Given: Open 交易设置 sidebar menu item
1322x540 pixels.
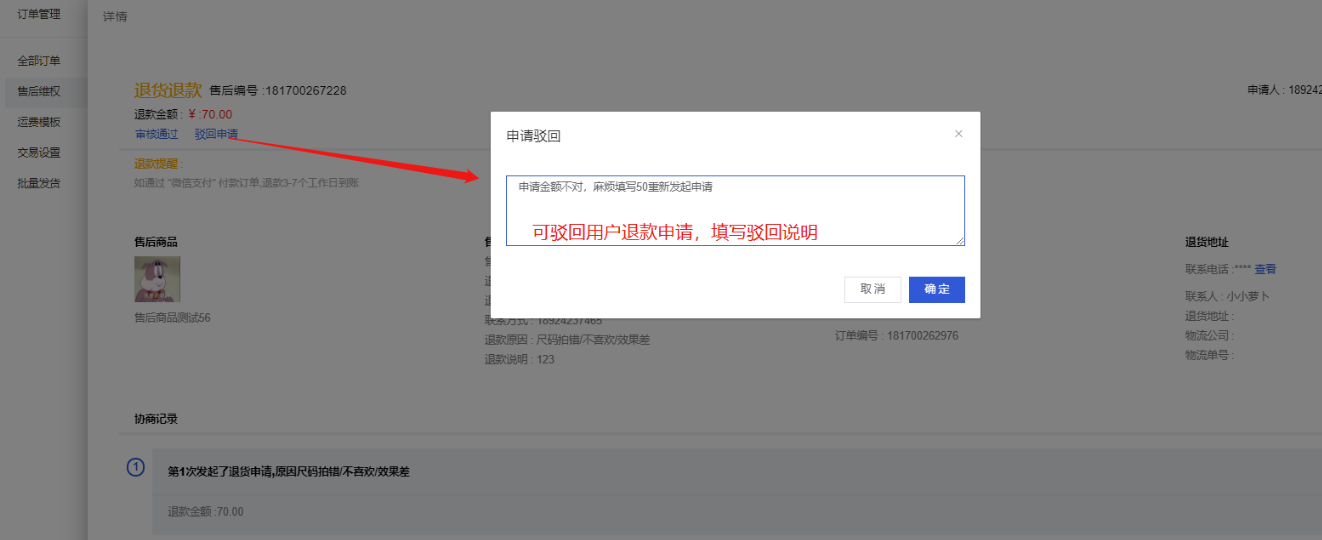Looking at the screenshot, I should tap(39, 153).
